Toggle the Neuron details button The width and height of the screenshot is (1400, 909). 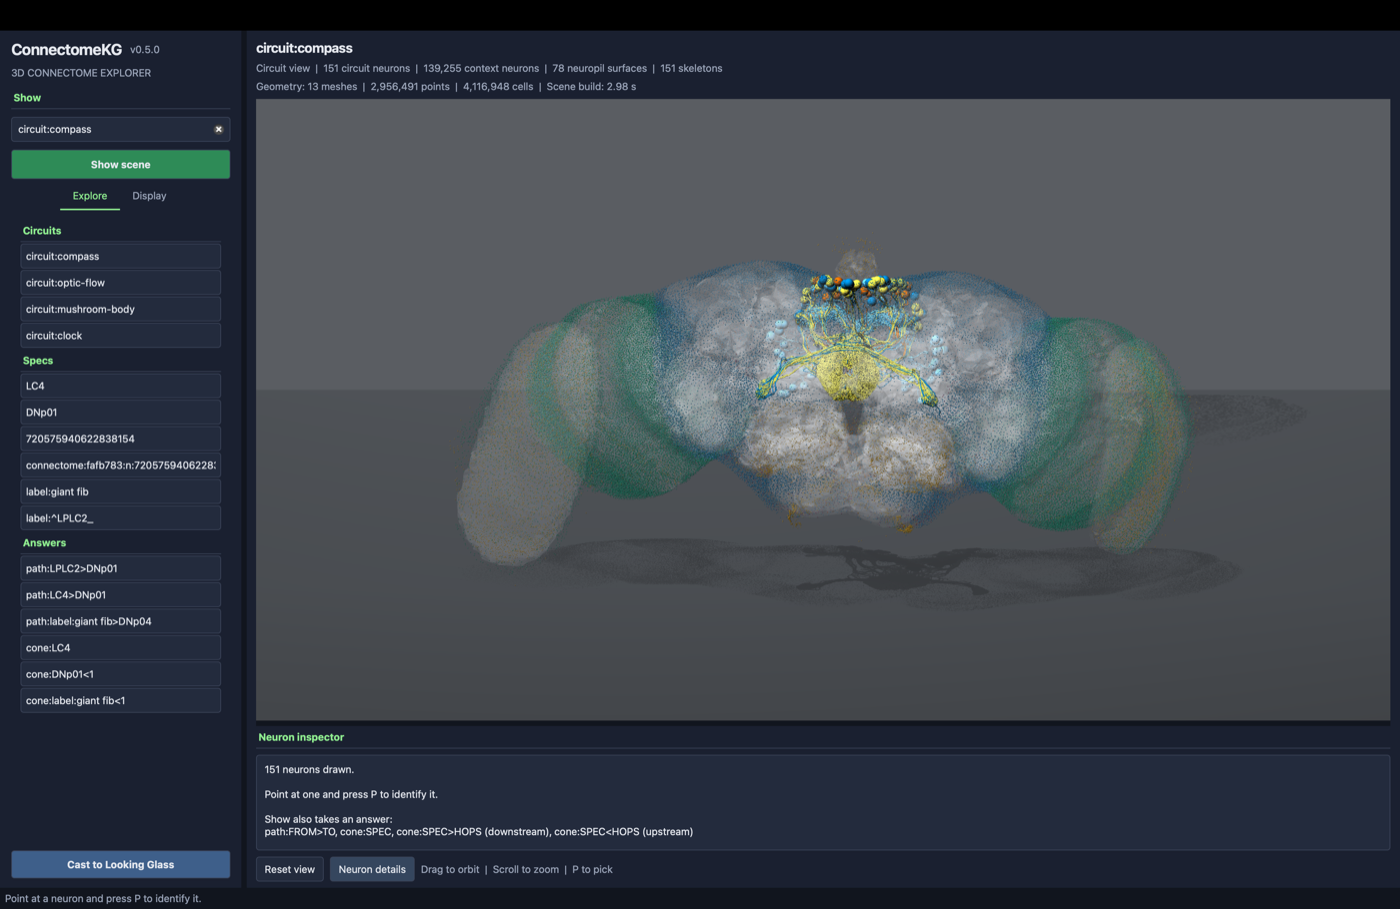372,869
